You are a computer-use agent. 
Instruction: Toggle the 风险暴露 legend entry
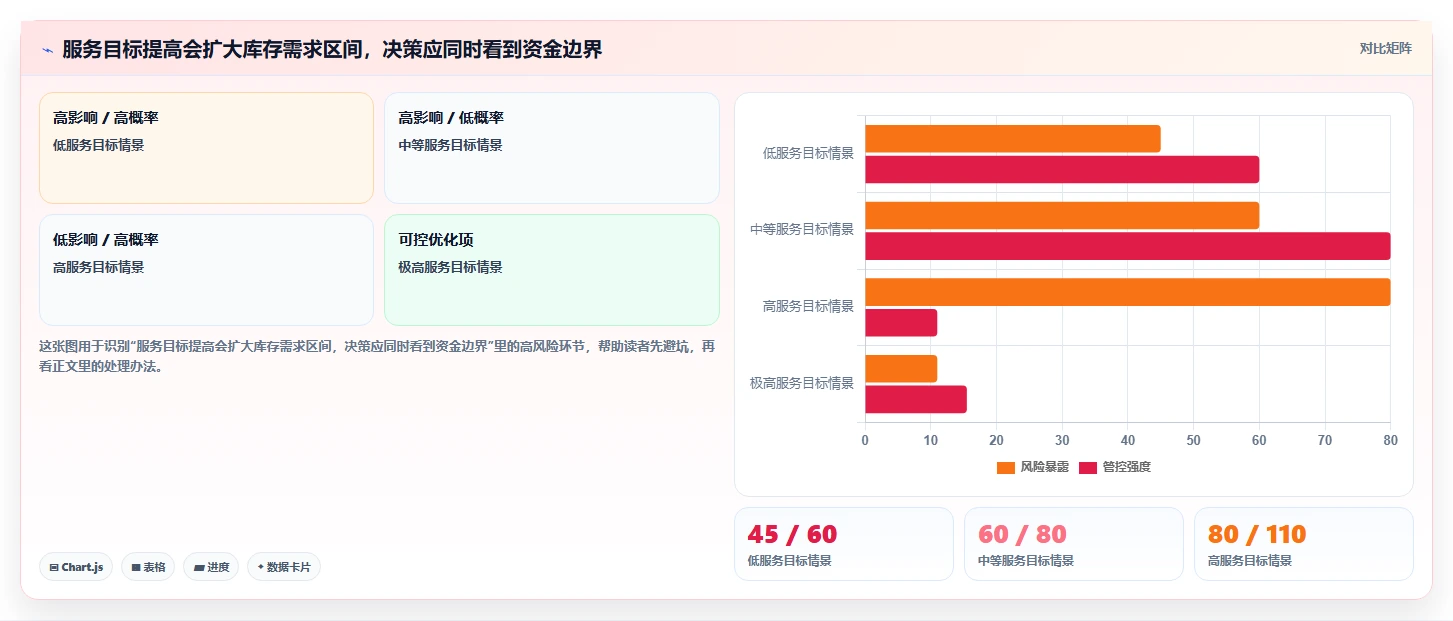tap(1033, 467)
